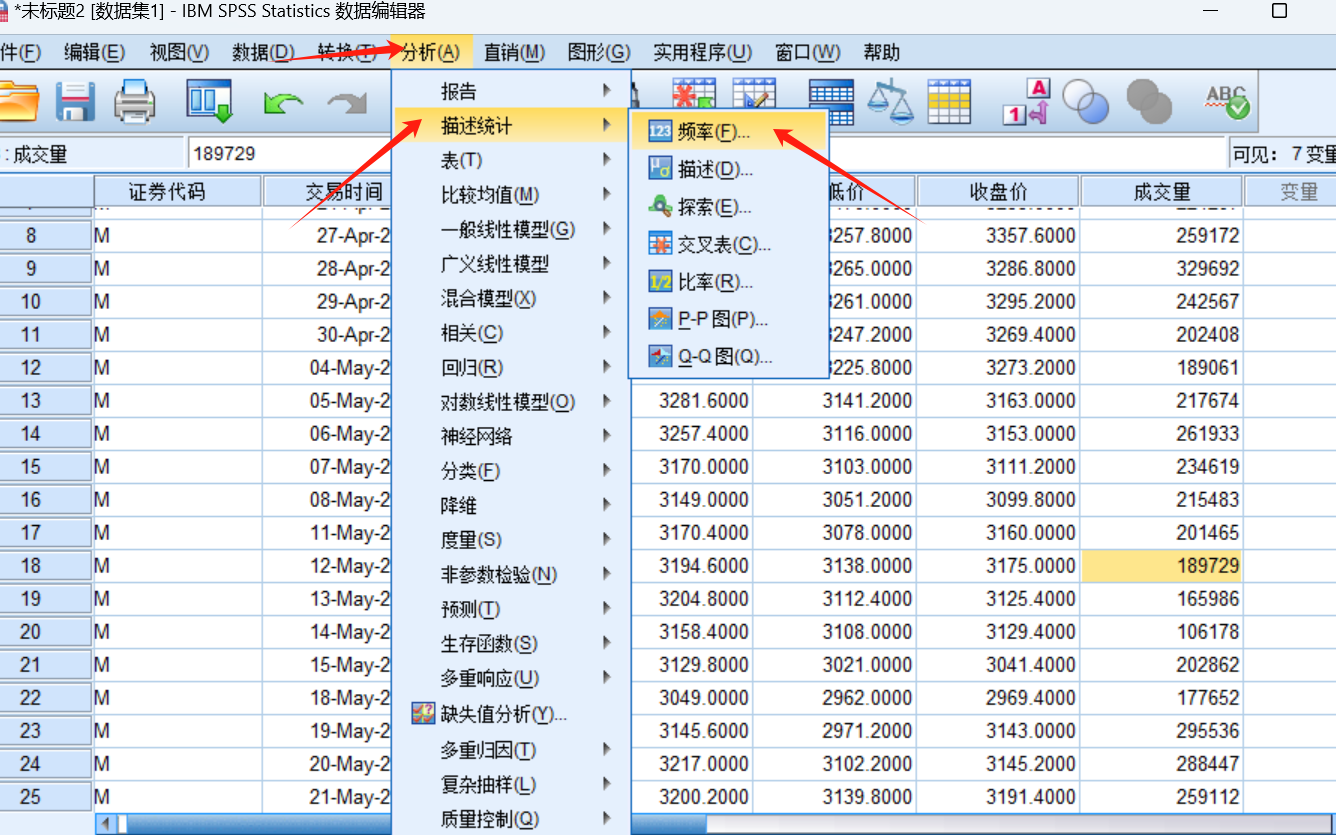The height and width of the screenshot is (835, 1336).
Task: Expand the 表(T) submenu
Action: 511,160
